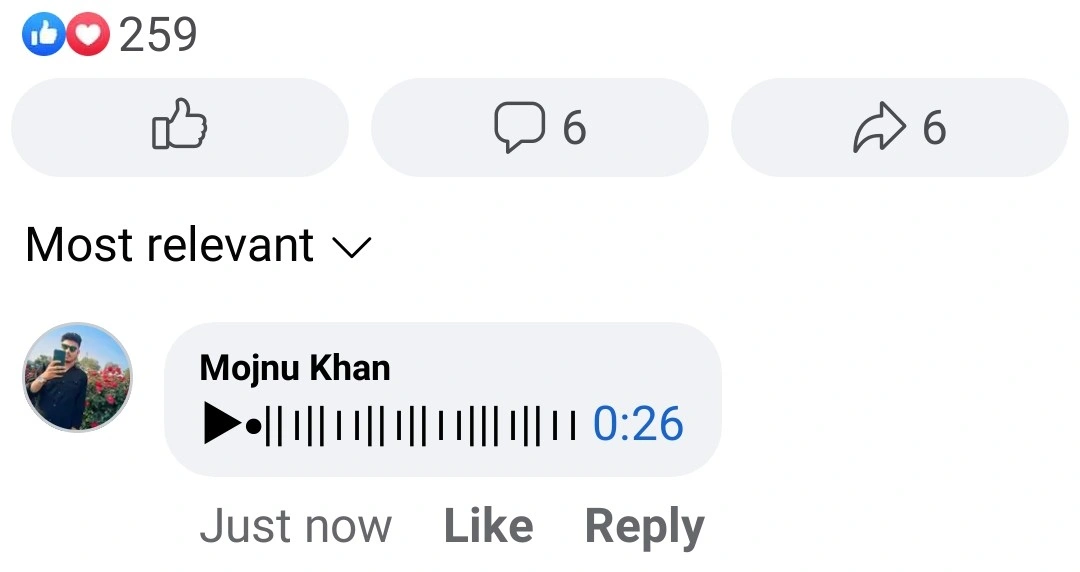Click the red heart reaction icon
1080x572 pixels.
click(x=87, y=34)
